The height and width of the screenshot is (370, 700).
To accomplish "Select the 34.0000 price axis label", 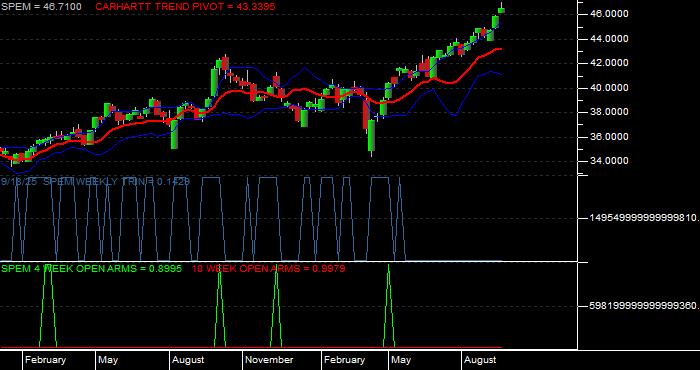I will 609,161.
